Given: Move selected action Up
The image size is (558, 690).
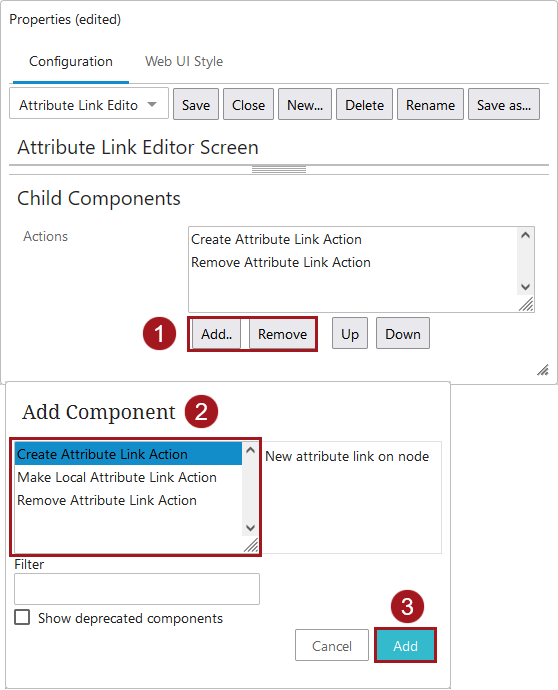Looking at the screenshot, I should click(x=350, y=334).
